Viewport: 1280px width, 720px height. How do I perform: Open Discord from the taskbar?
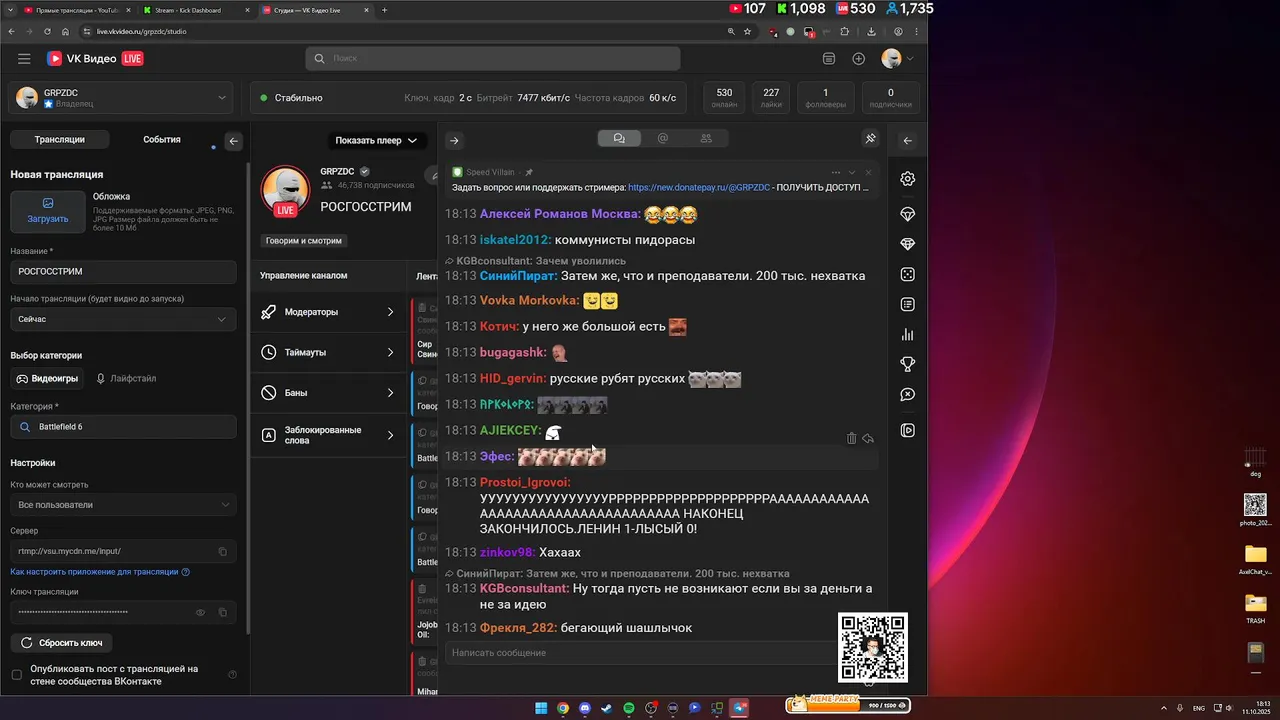pyautogui.click(x=585, y=708)
